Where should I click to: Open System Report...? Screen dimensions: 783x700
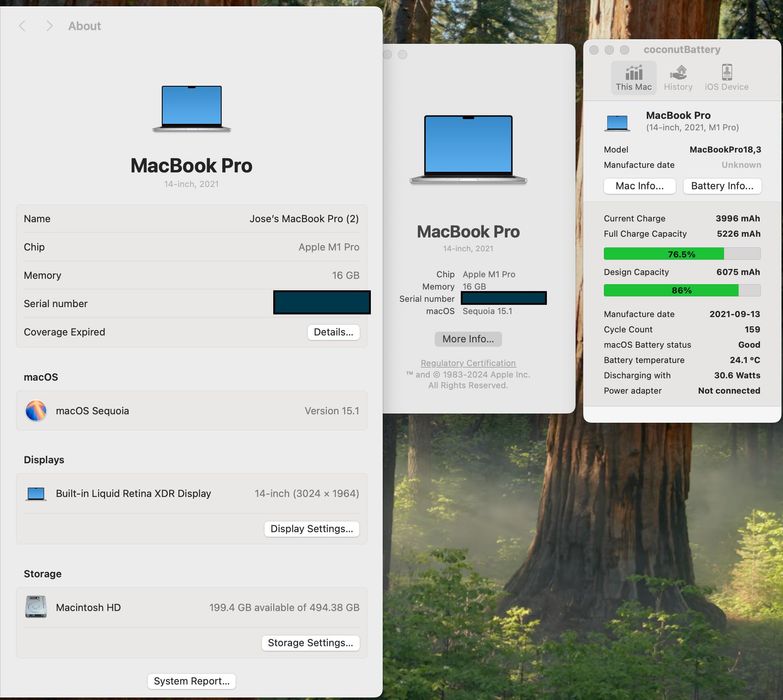click(x=192, y=681)
